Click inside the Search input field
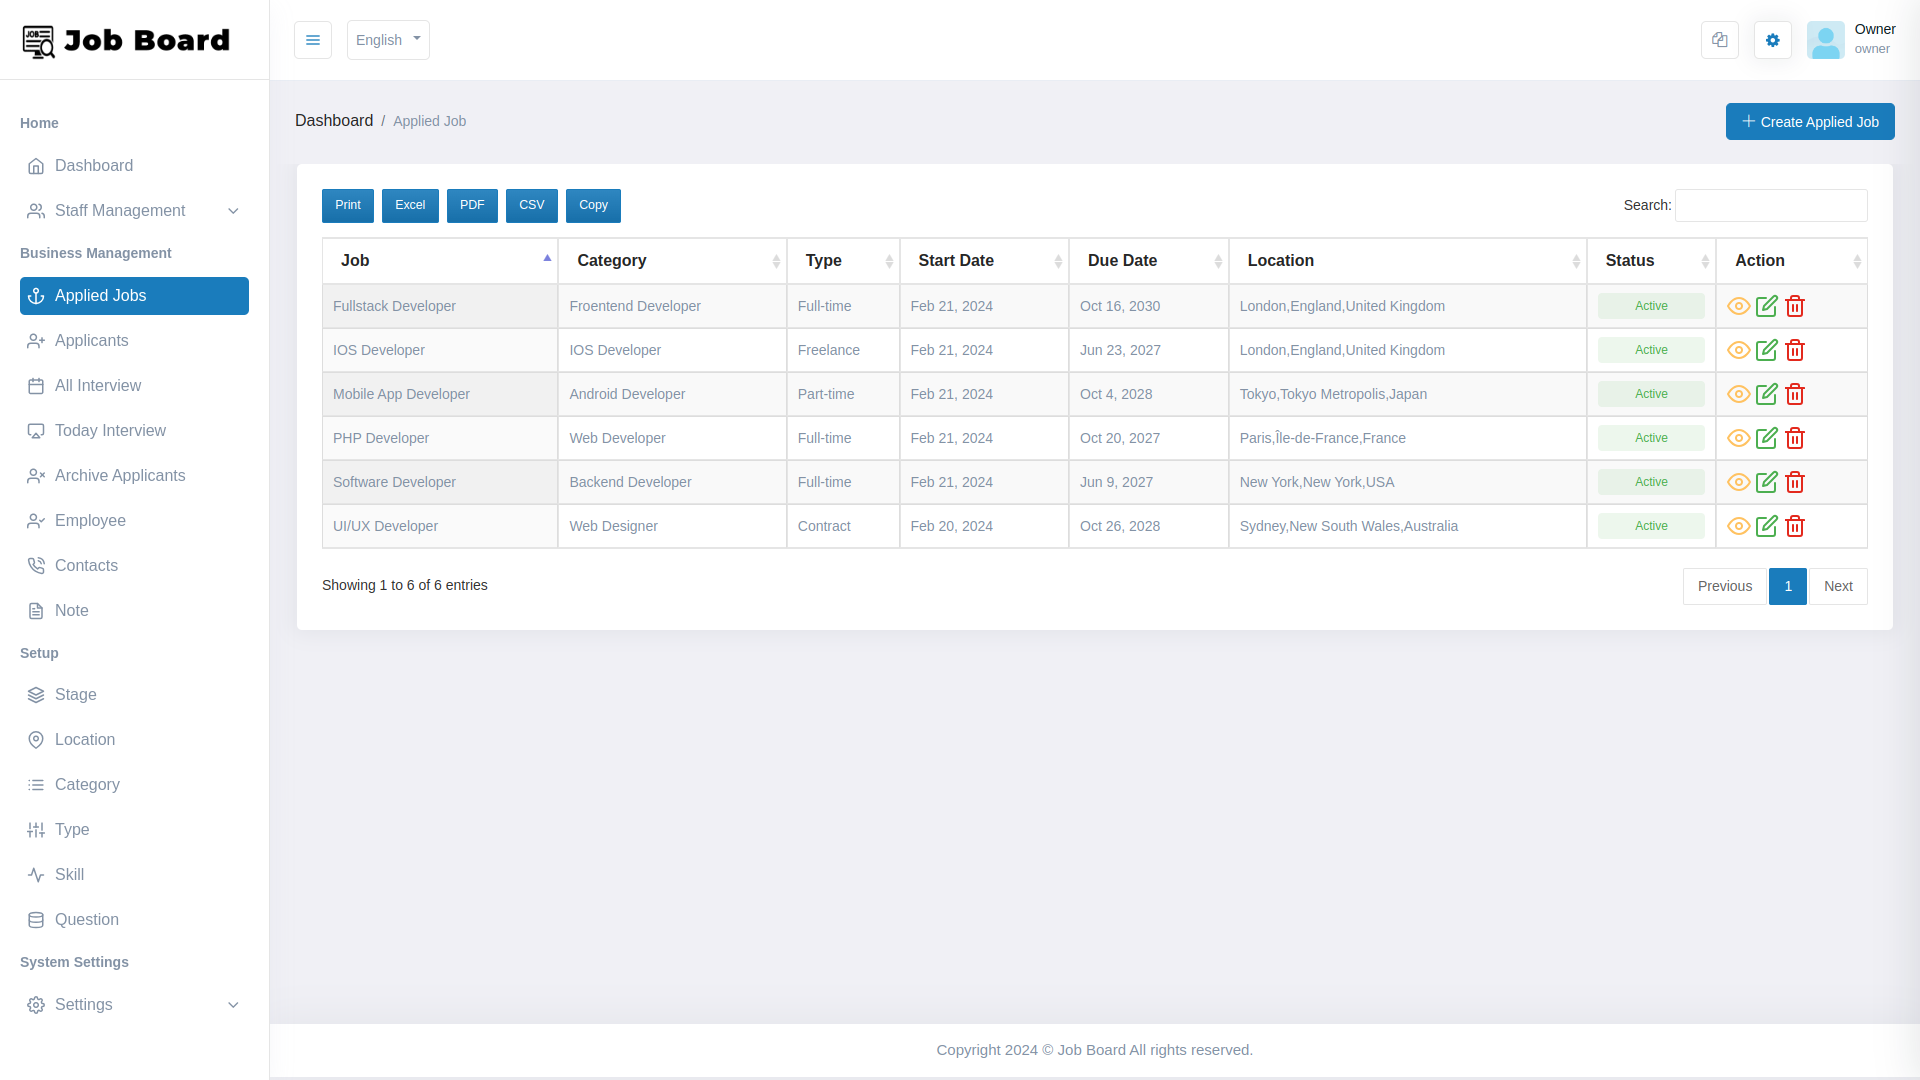 [x=1770, y=205]
